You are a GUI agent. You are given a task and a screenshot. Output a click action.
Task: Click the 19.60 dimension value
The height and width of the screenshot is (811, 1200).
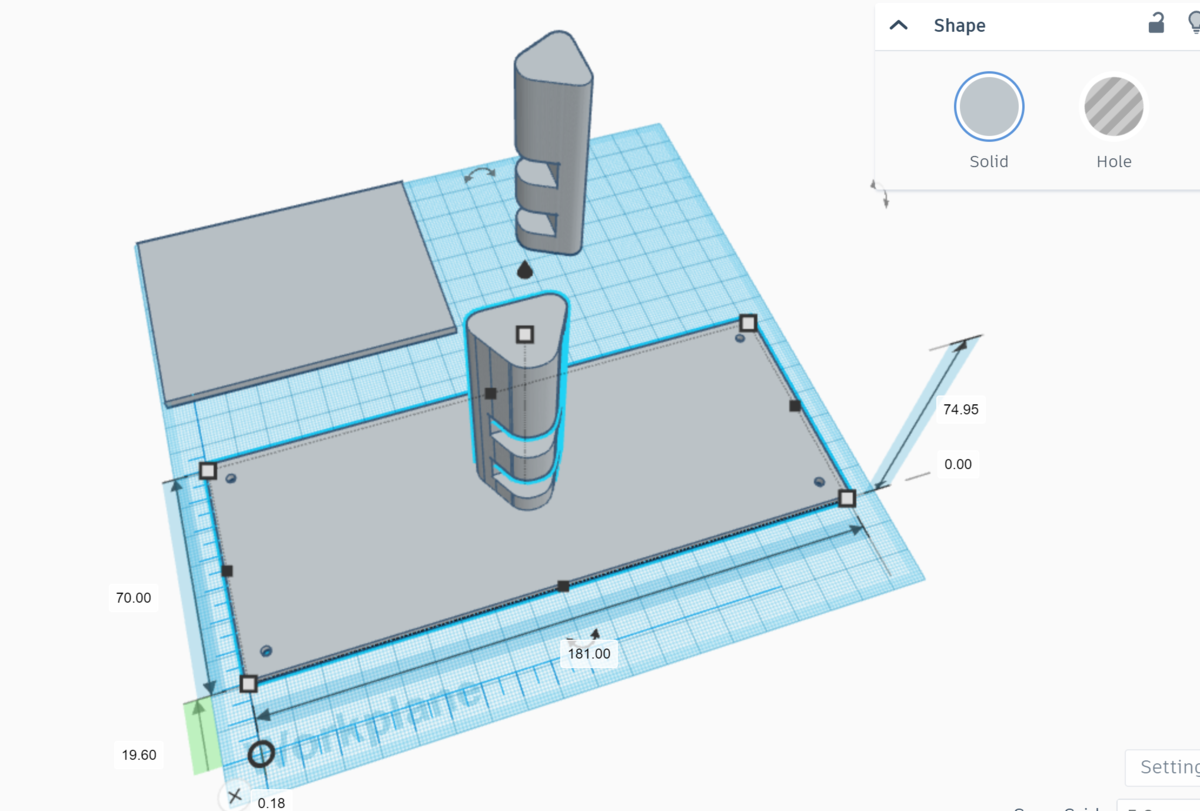click(138, 755)
